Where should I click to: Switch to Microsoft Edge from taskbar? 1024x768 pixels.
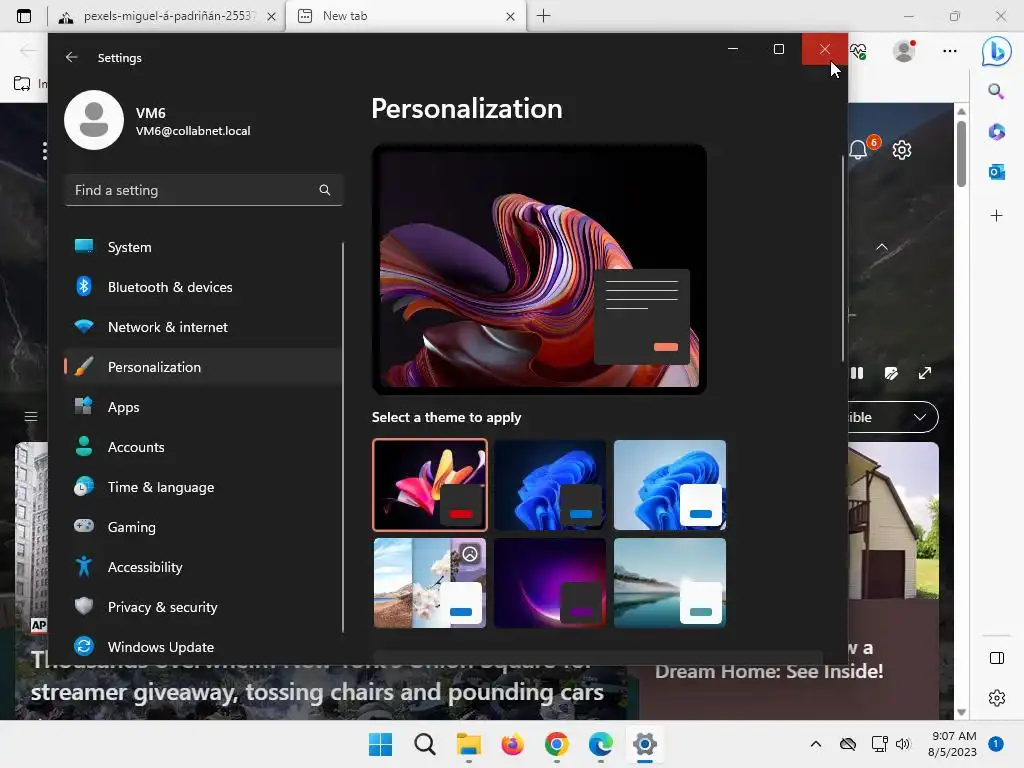pyautogui.click(x=600, y=744)
